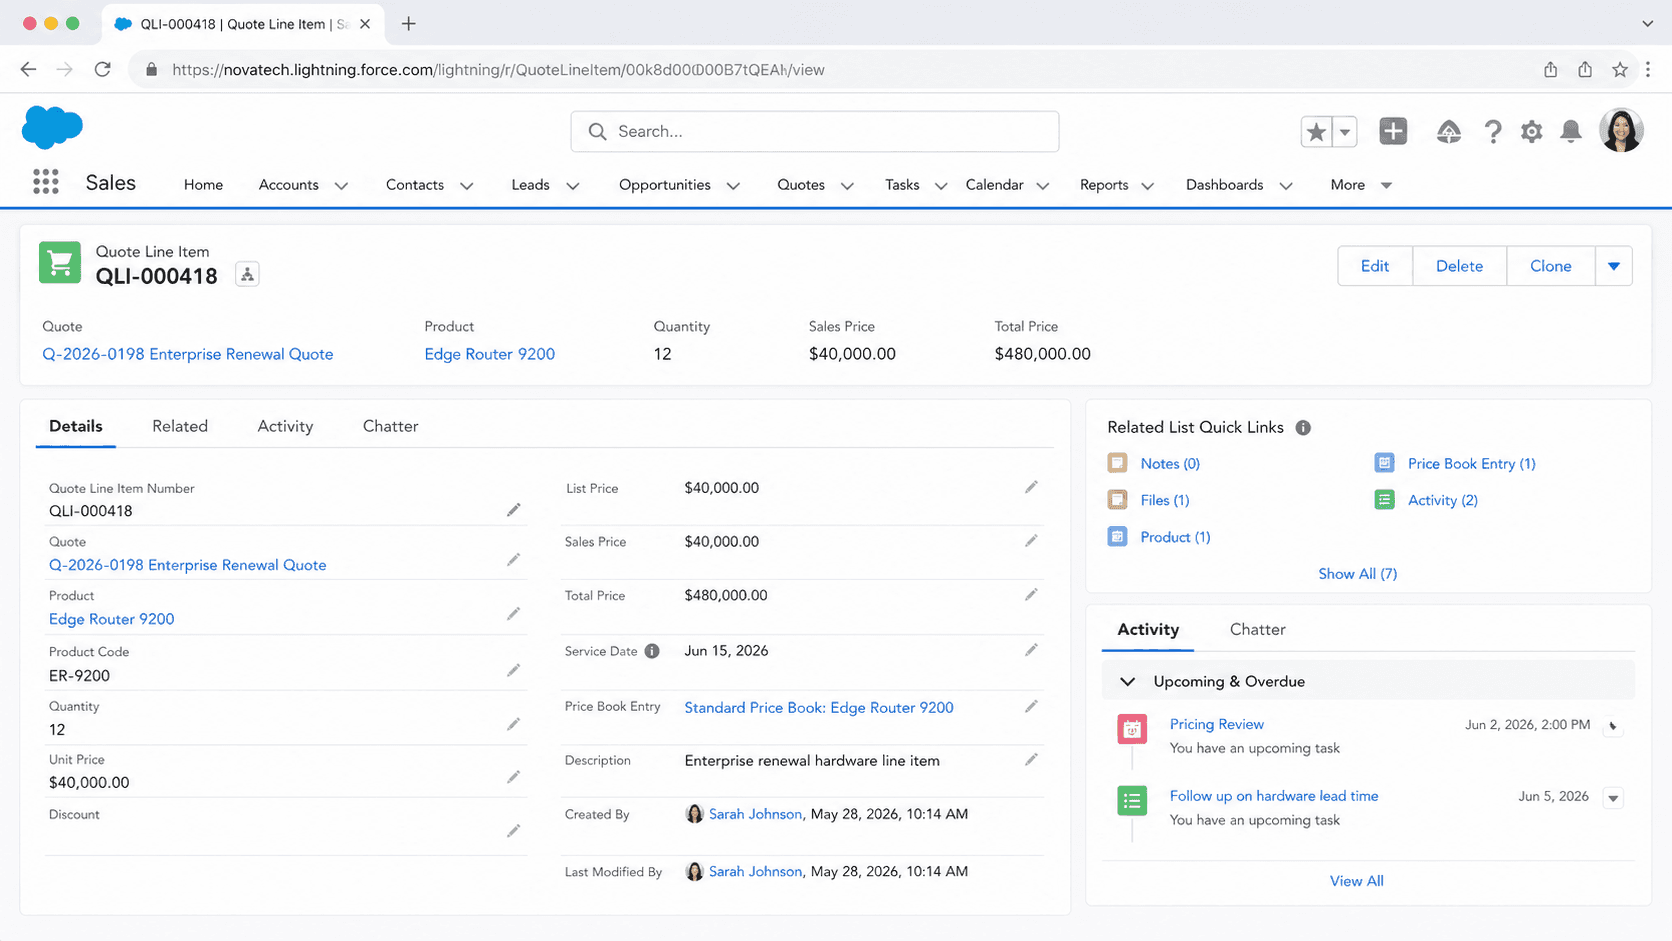
Task: Open the Leads nav item
Action: coord(530,185)
